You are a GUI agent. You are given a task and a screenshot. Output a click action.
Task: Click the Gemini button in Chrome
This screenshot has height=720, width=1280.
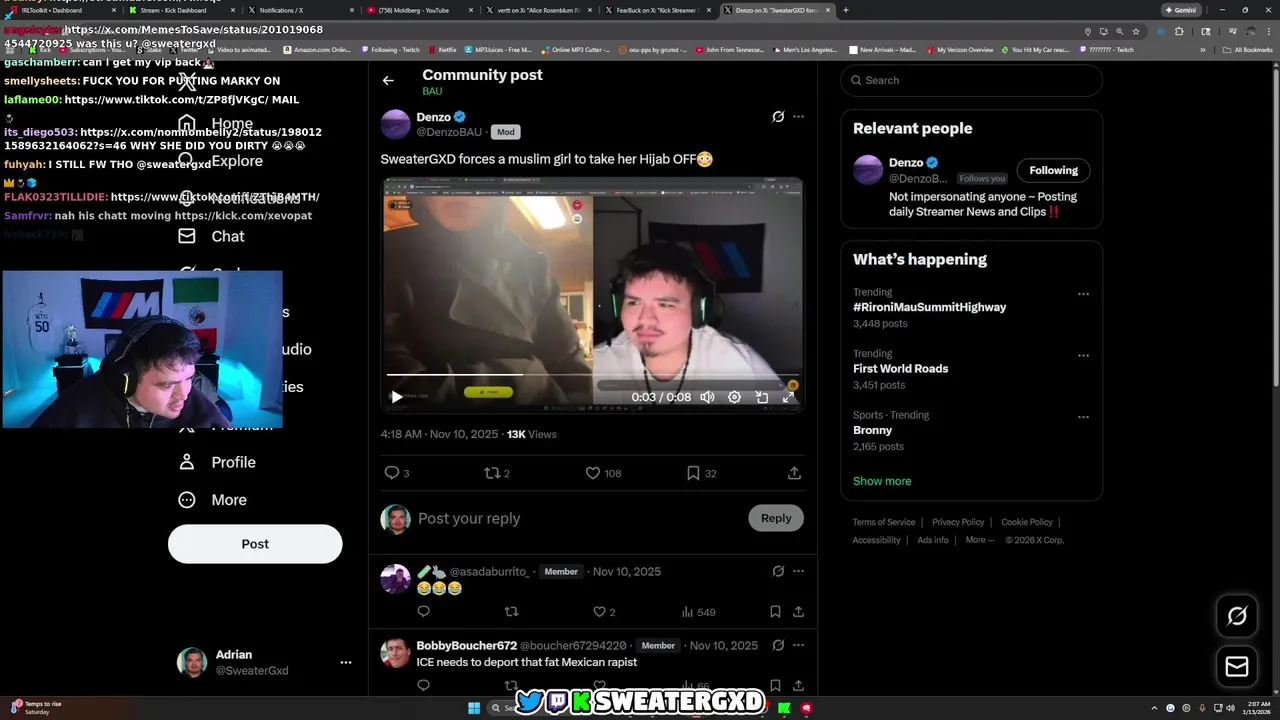click(1180, 10)
